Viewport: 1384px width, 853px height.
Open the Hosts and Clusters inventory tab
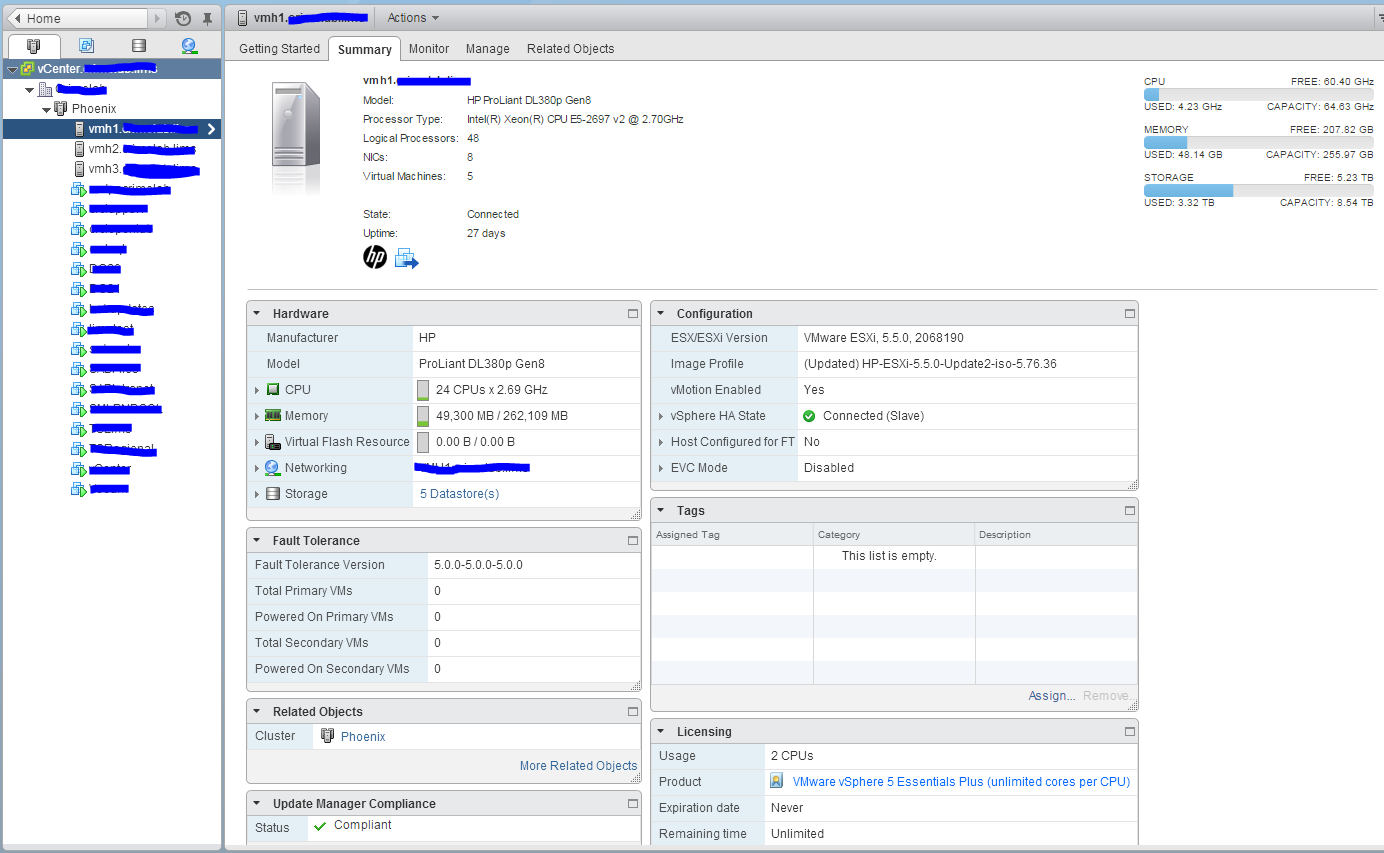(x=34, y=46)
